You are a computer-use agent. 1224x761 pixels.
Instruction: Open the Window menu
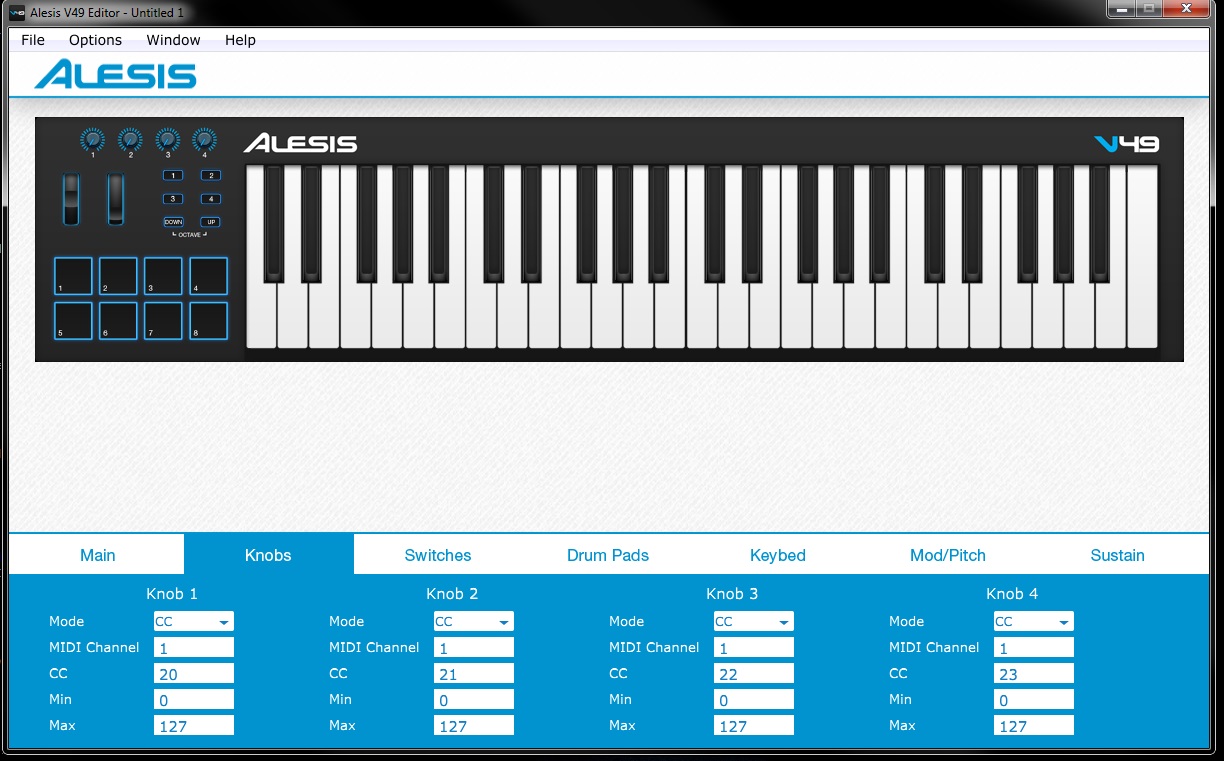[173, 40]
